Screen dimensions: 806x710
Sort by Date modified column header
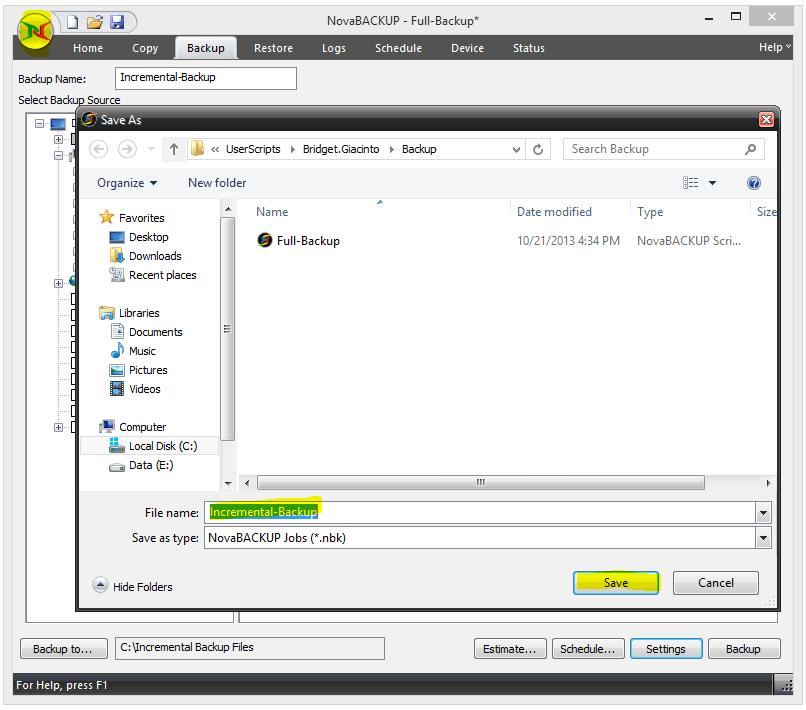click(554, 212)
